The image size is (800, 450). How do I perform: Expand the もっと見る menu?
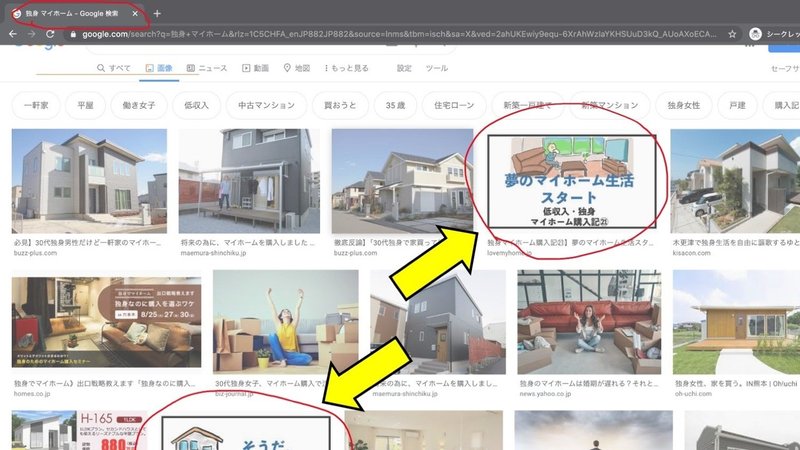[x=346, y=68]
